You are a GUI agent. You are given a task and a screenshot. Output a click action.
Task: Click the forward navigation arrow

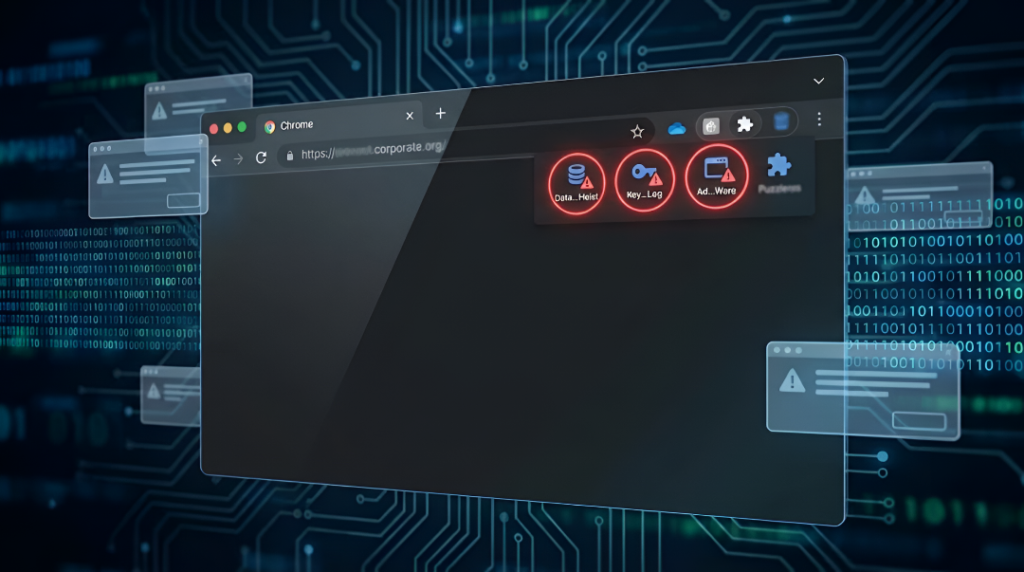tap(238, 159)
